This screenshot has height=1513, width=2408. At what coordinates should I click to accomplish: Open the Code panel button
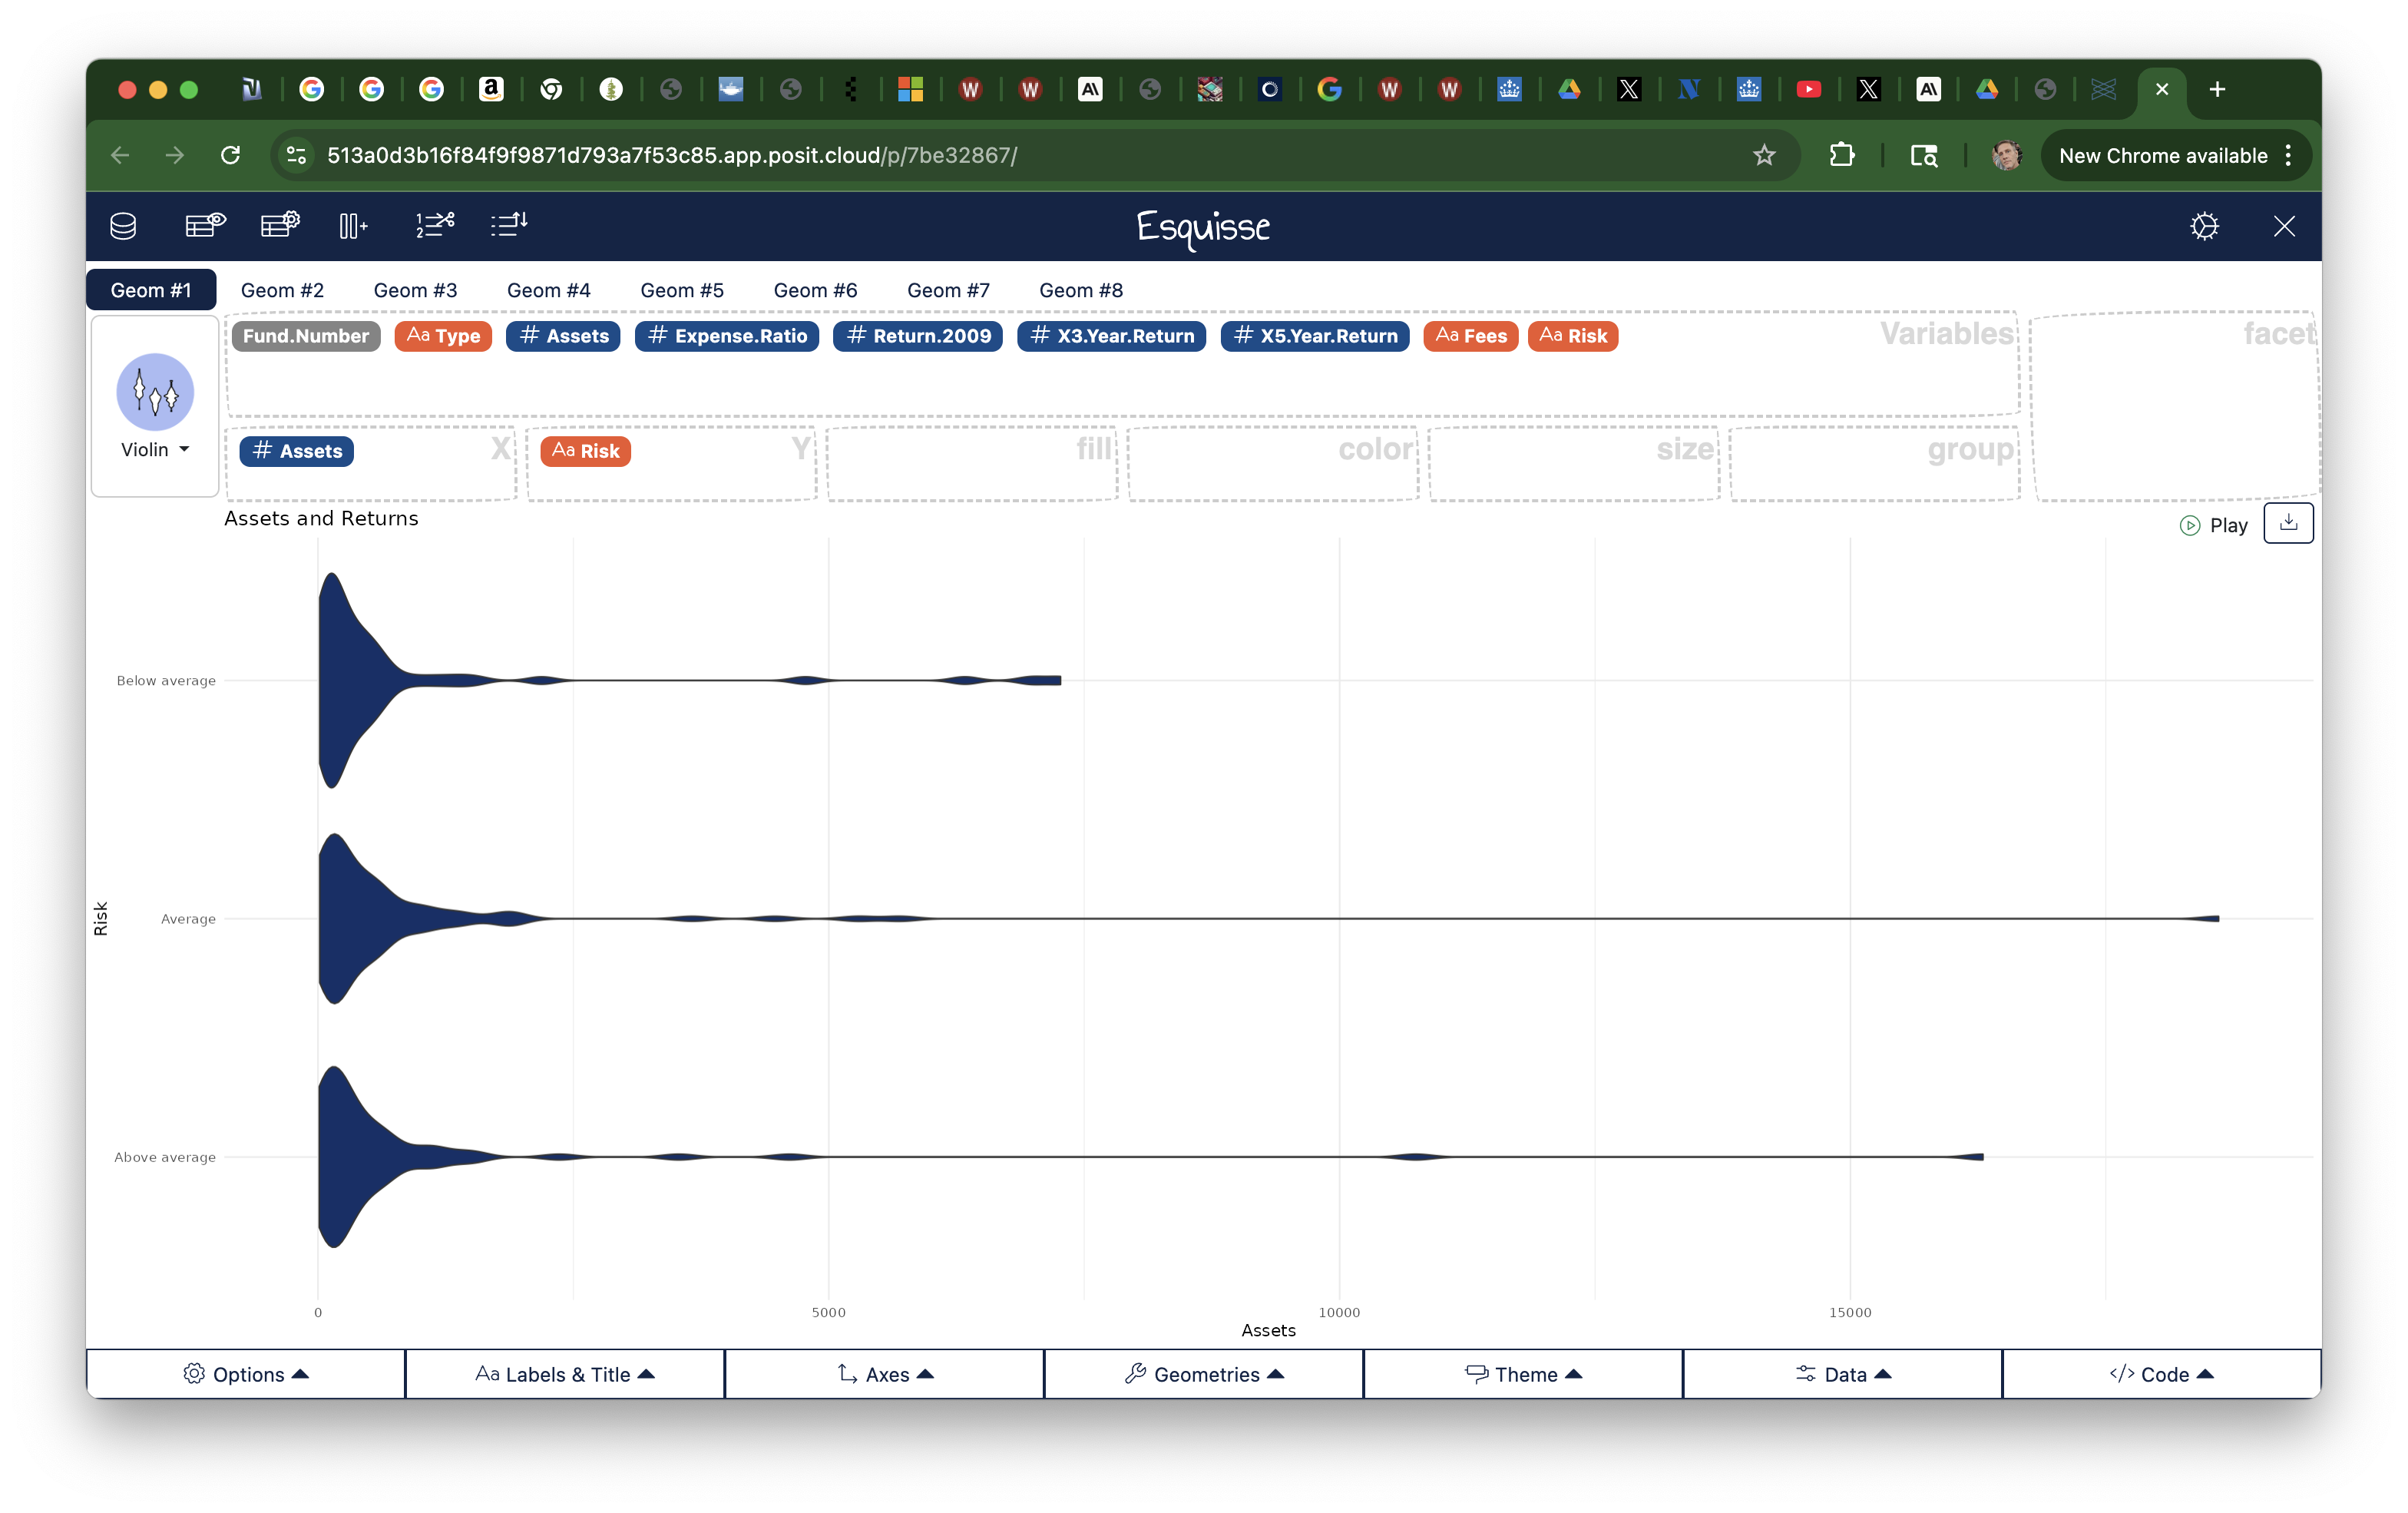pos(2161,1374)
